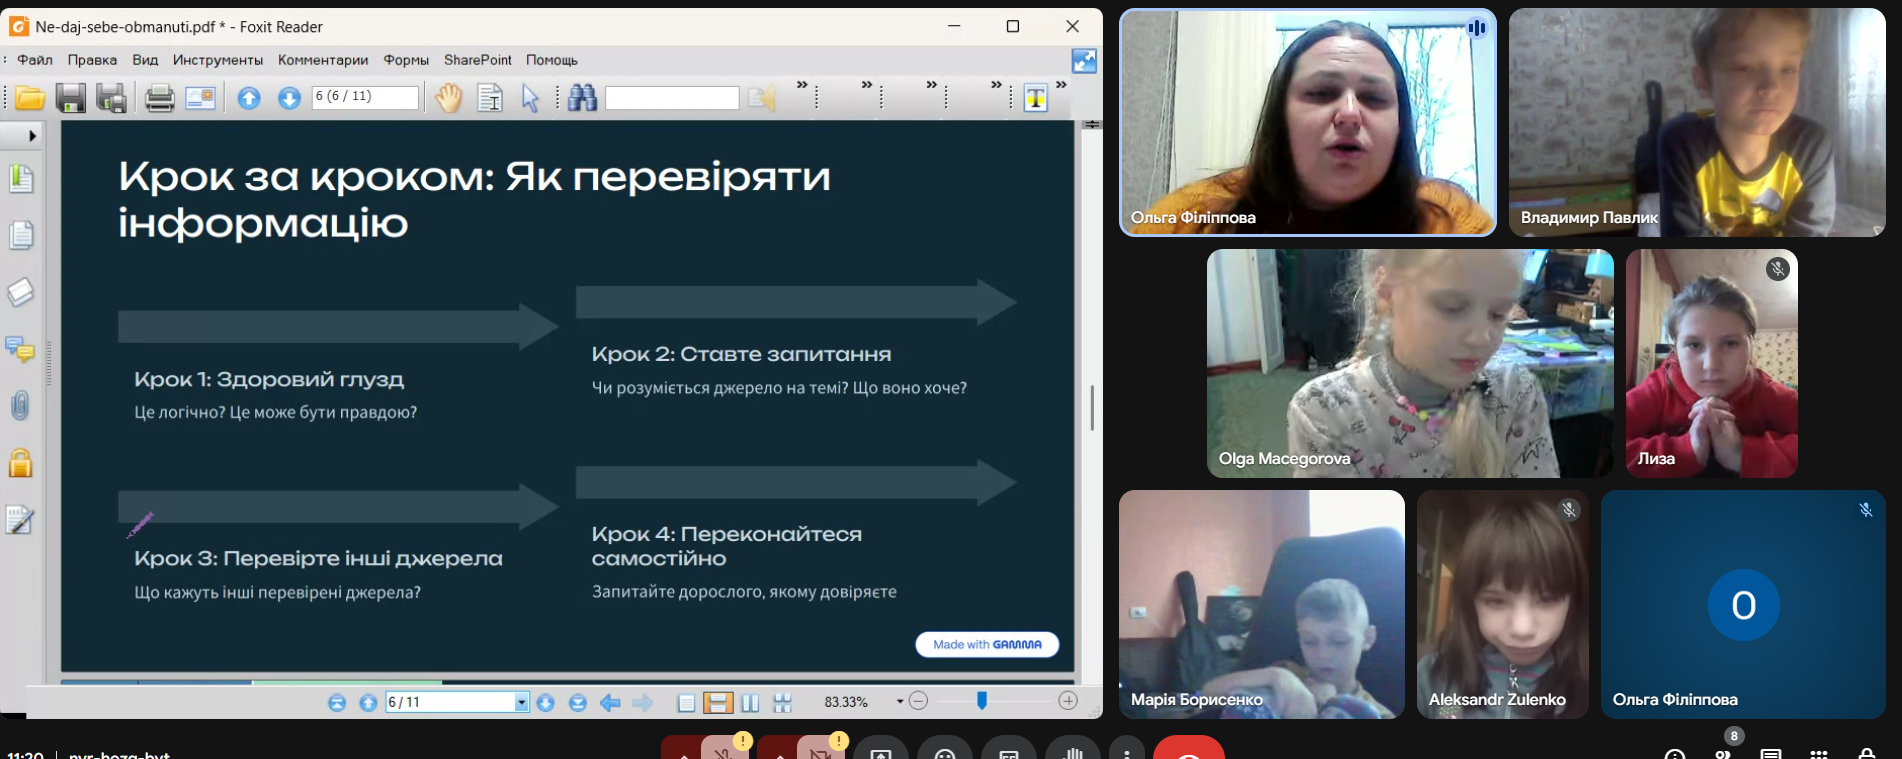Select the Hand tool
The height and width of the screenshot is (759, 1902).
tap(449, 98)
